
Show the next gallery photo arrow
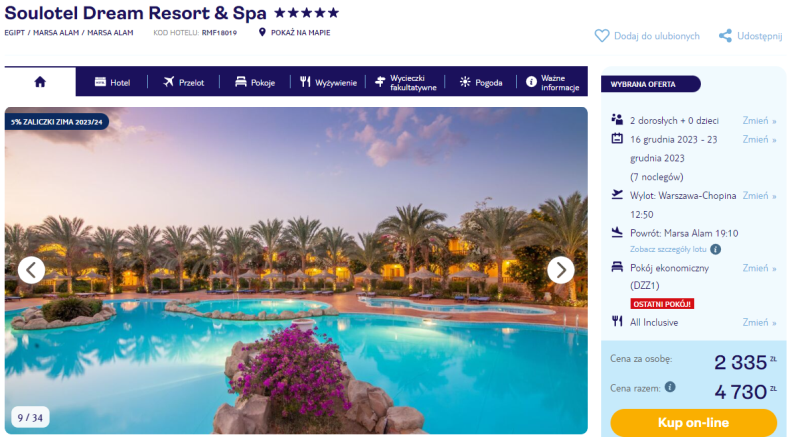[x=561, y=270]
